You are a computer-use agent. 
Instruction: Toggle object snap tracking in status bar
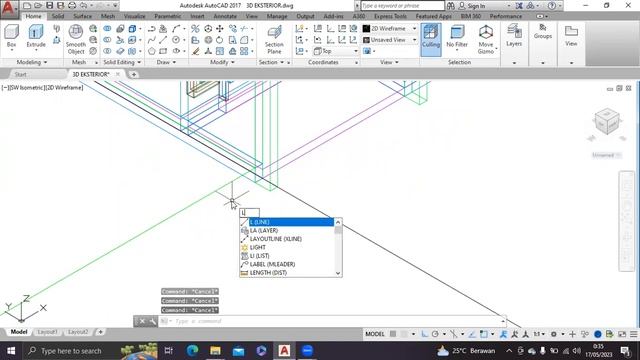pyautogui.click(x=472, y=334)
